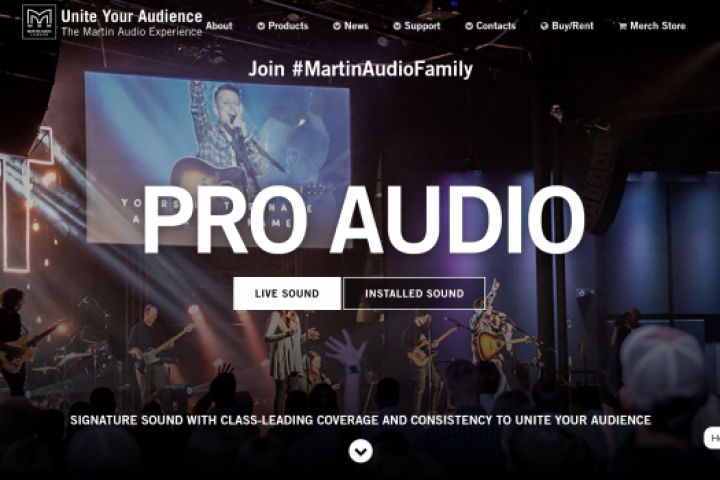Expand the Products menu
Image resolution: width=720 pixels, height=480 pixels.
click(x=283, y=26)
